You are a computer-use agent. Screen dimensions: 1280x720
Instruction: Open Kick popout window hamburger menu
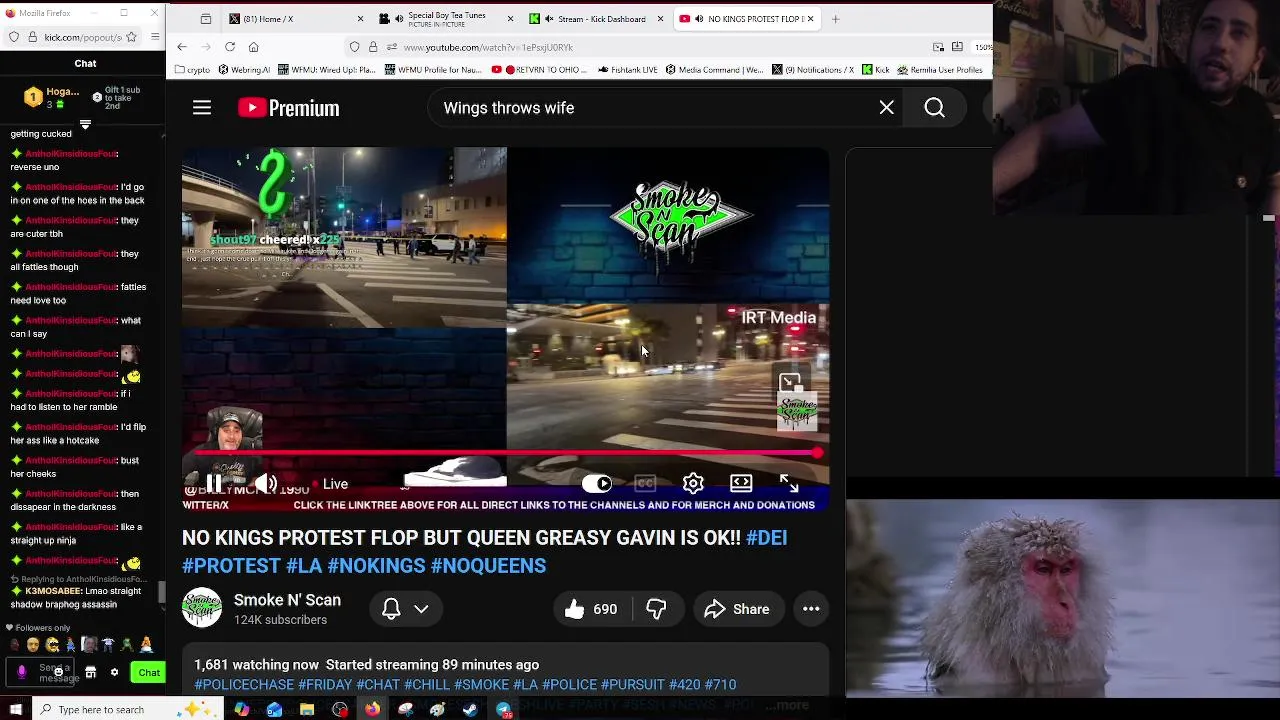[x=155, y=37]
